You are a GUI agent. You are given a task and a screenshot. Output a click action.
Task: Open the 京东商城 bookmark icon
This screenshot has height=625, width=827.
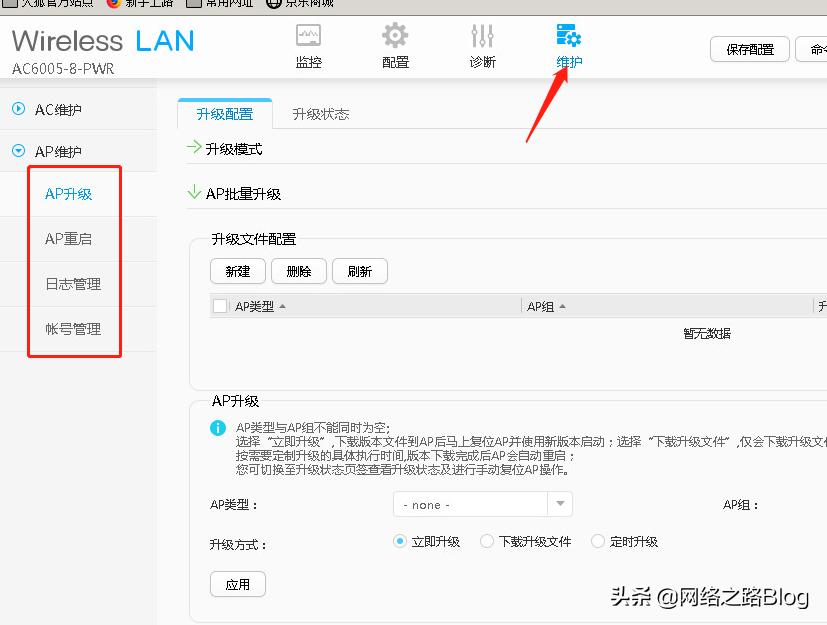tap(274, 4)
